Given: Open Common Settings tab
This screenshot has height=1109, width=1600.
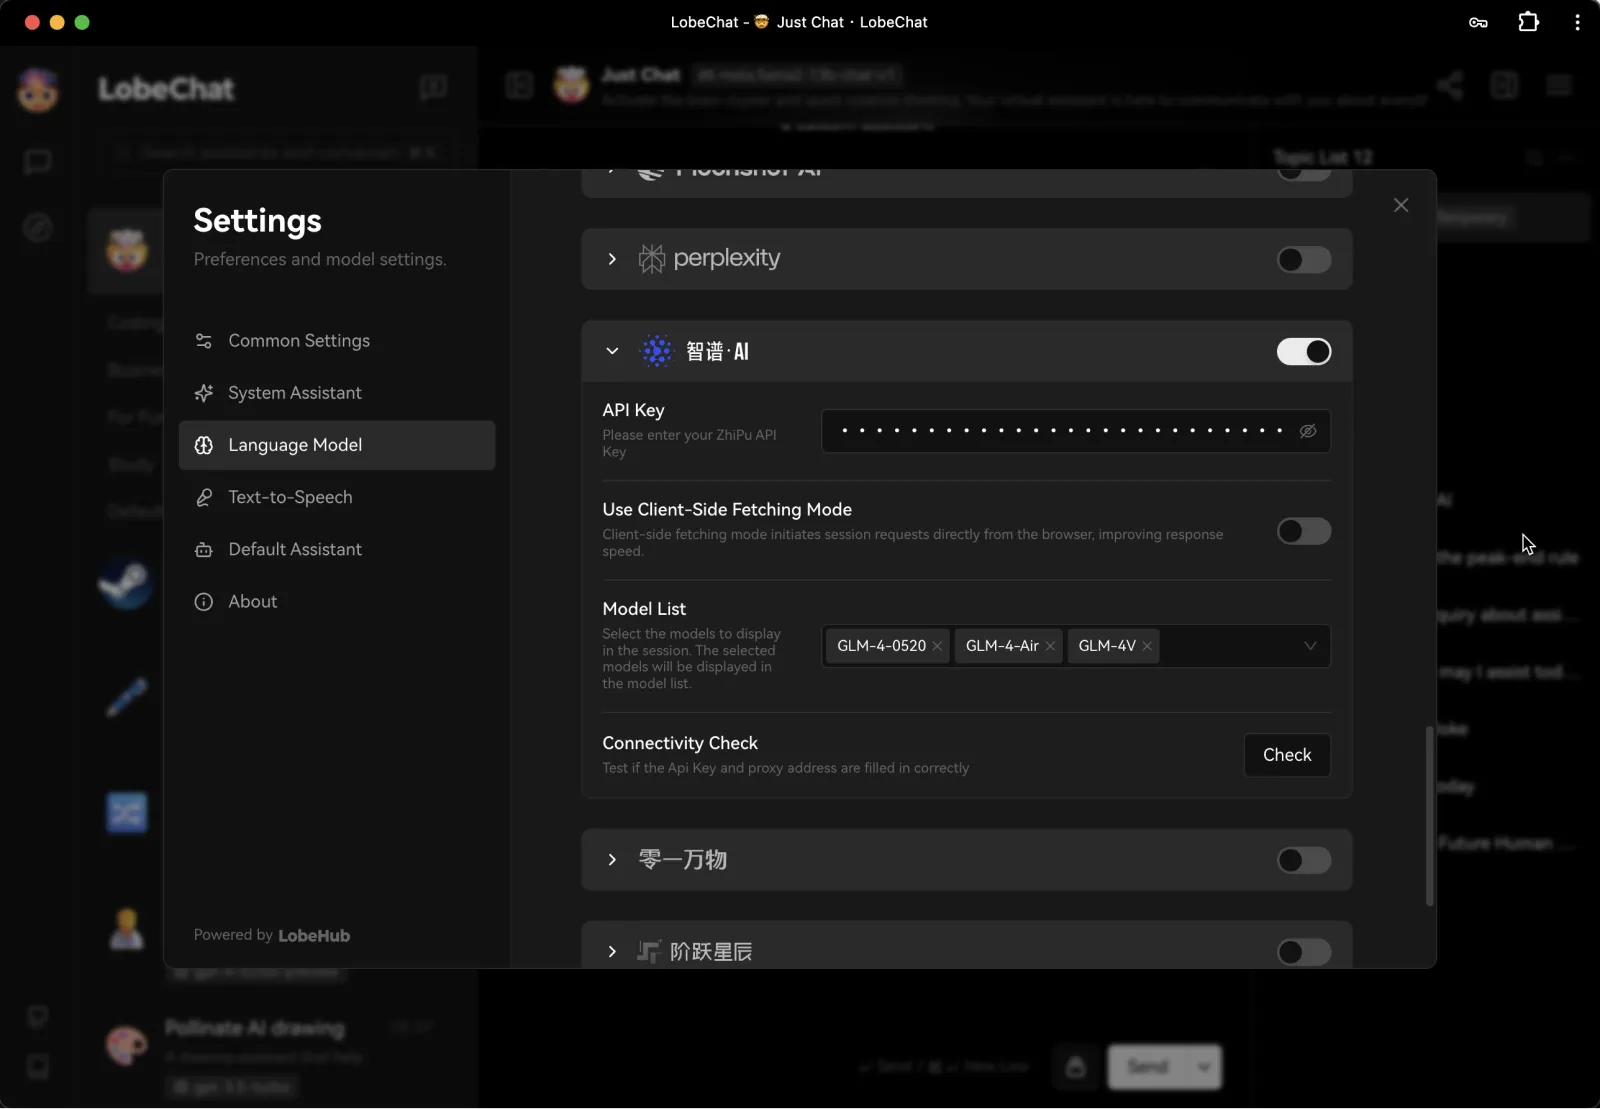Looking at the screenshot, I should tap(299, 341).
